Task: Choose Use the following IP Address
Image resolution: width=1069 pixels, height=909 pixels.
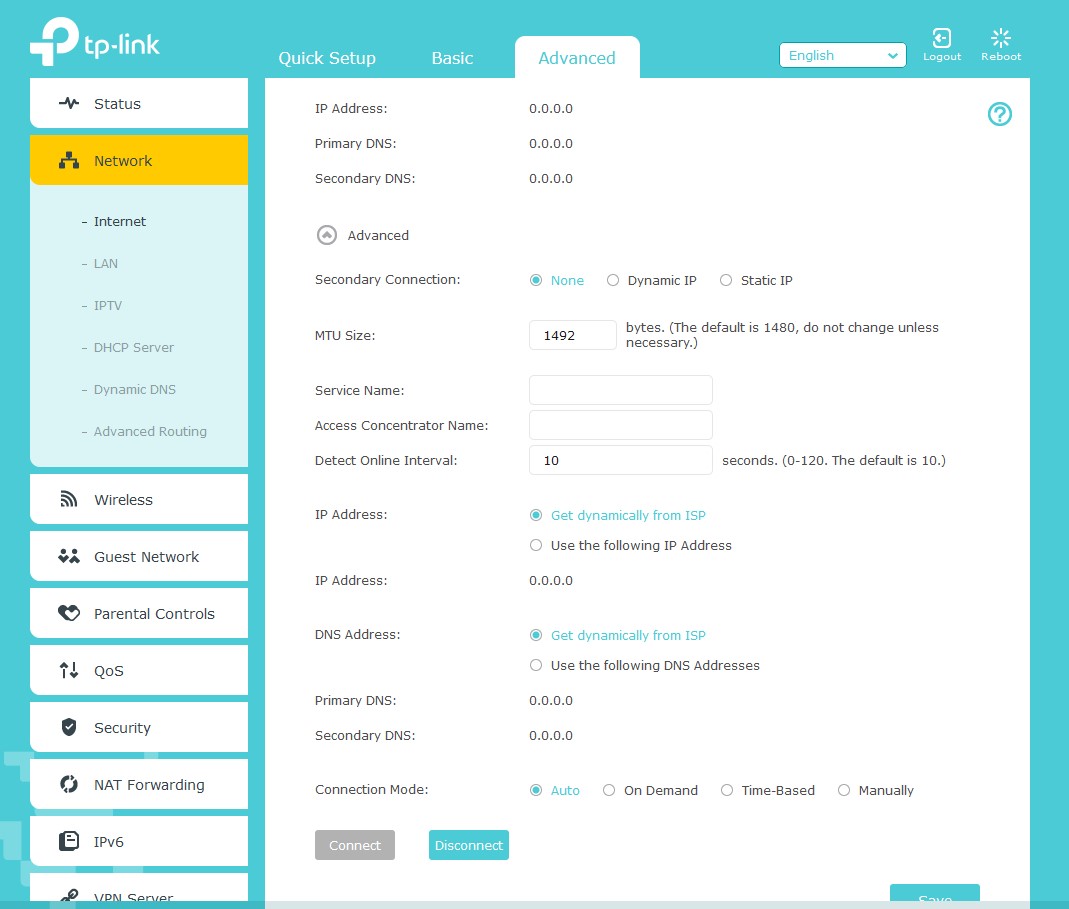Action: [x=536, y=546]
